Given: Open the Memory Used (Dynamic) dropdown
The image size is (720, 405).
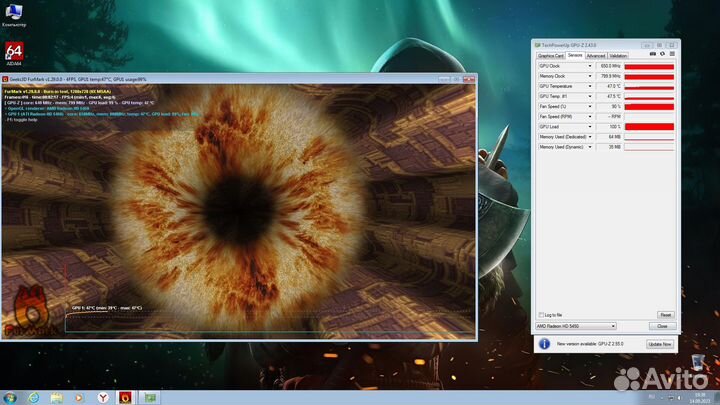Looking at the screenshot, I should click(x=590, y=147).
